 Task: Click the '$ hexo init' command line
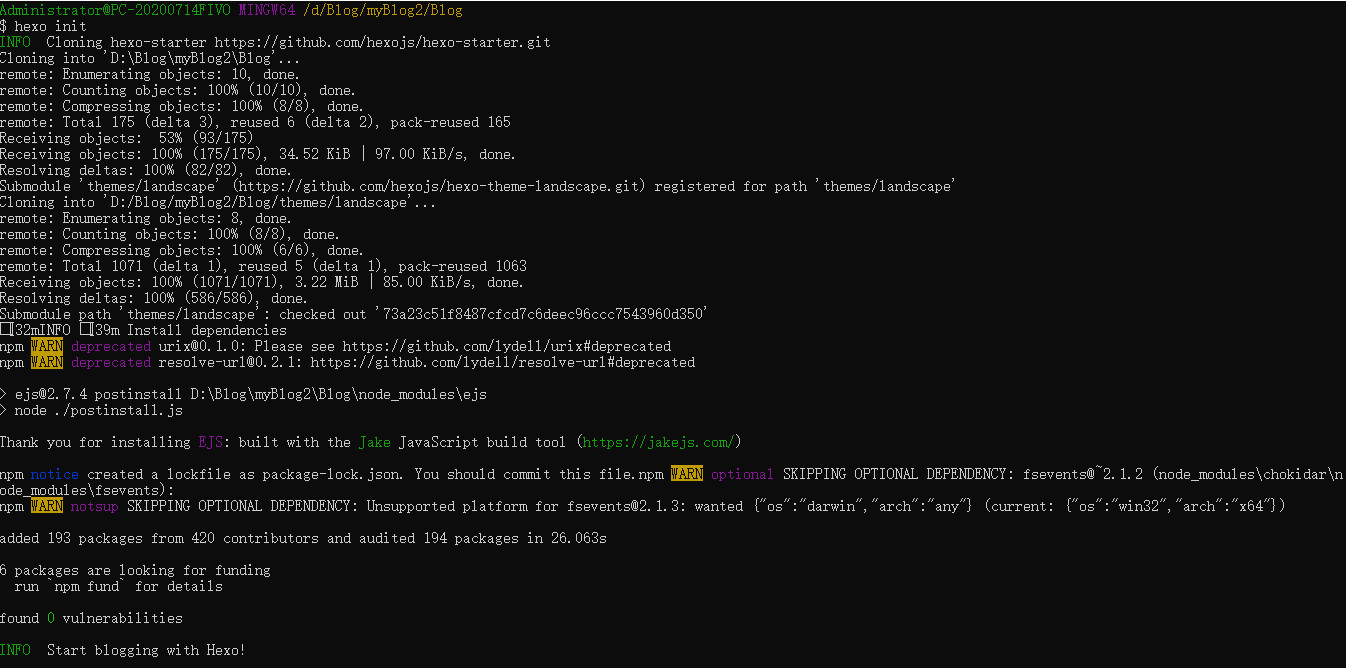click(x=43, y=26)
